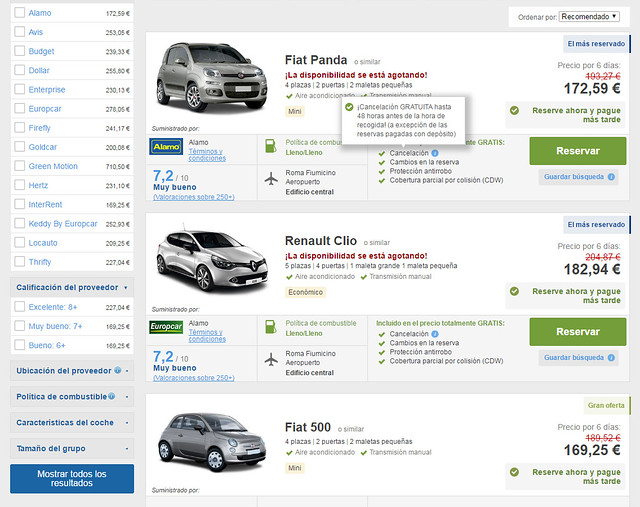Tick Keddy By Europcar checkbox
The height and width of the screenshot is (507, 640).
tap(20, 224)
